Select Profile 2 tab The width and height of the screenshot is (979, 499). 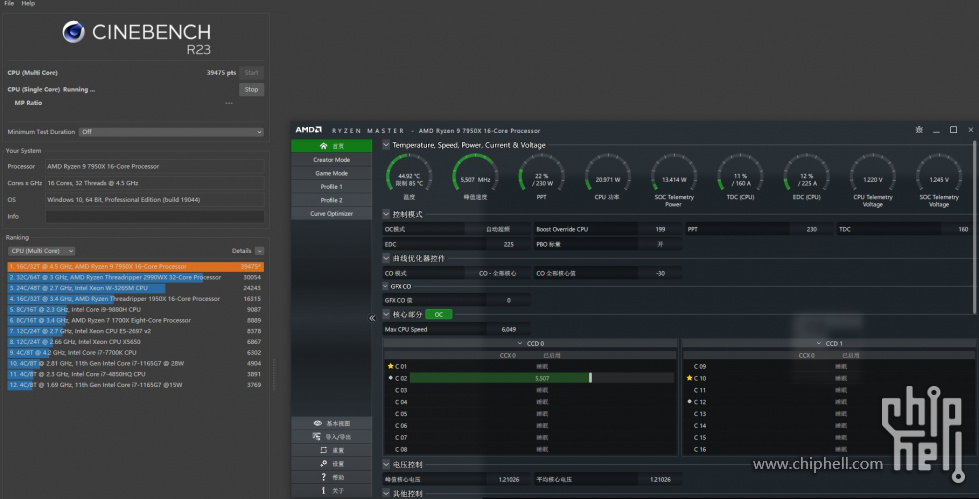(331, 200)
